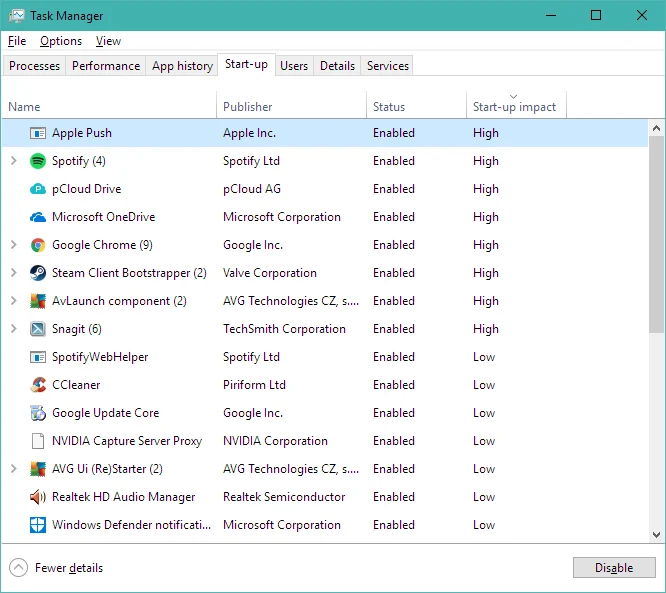Click the Microsoft OneDrive cloud icon

[x=38, y=217]
